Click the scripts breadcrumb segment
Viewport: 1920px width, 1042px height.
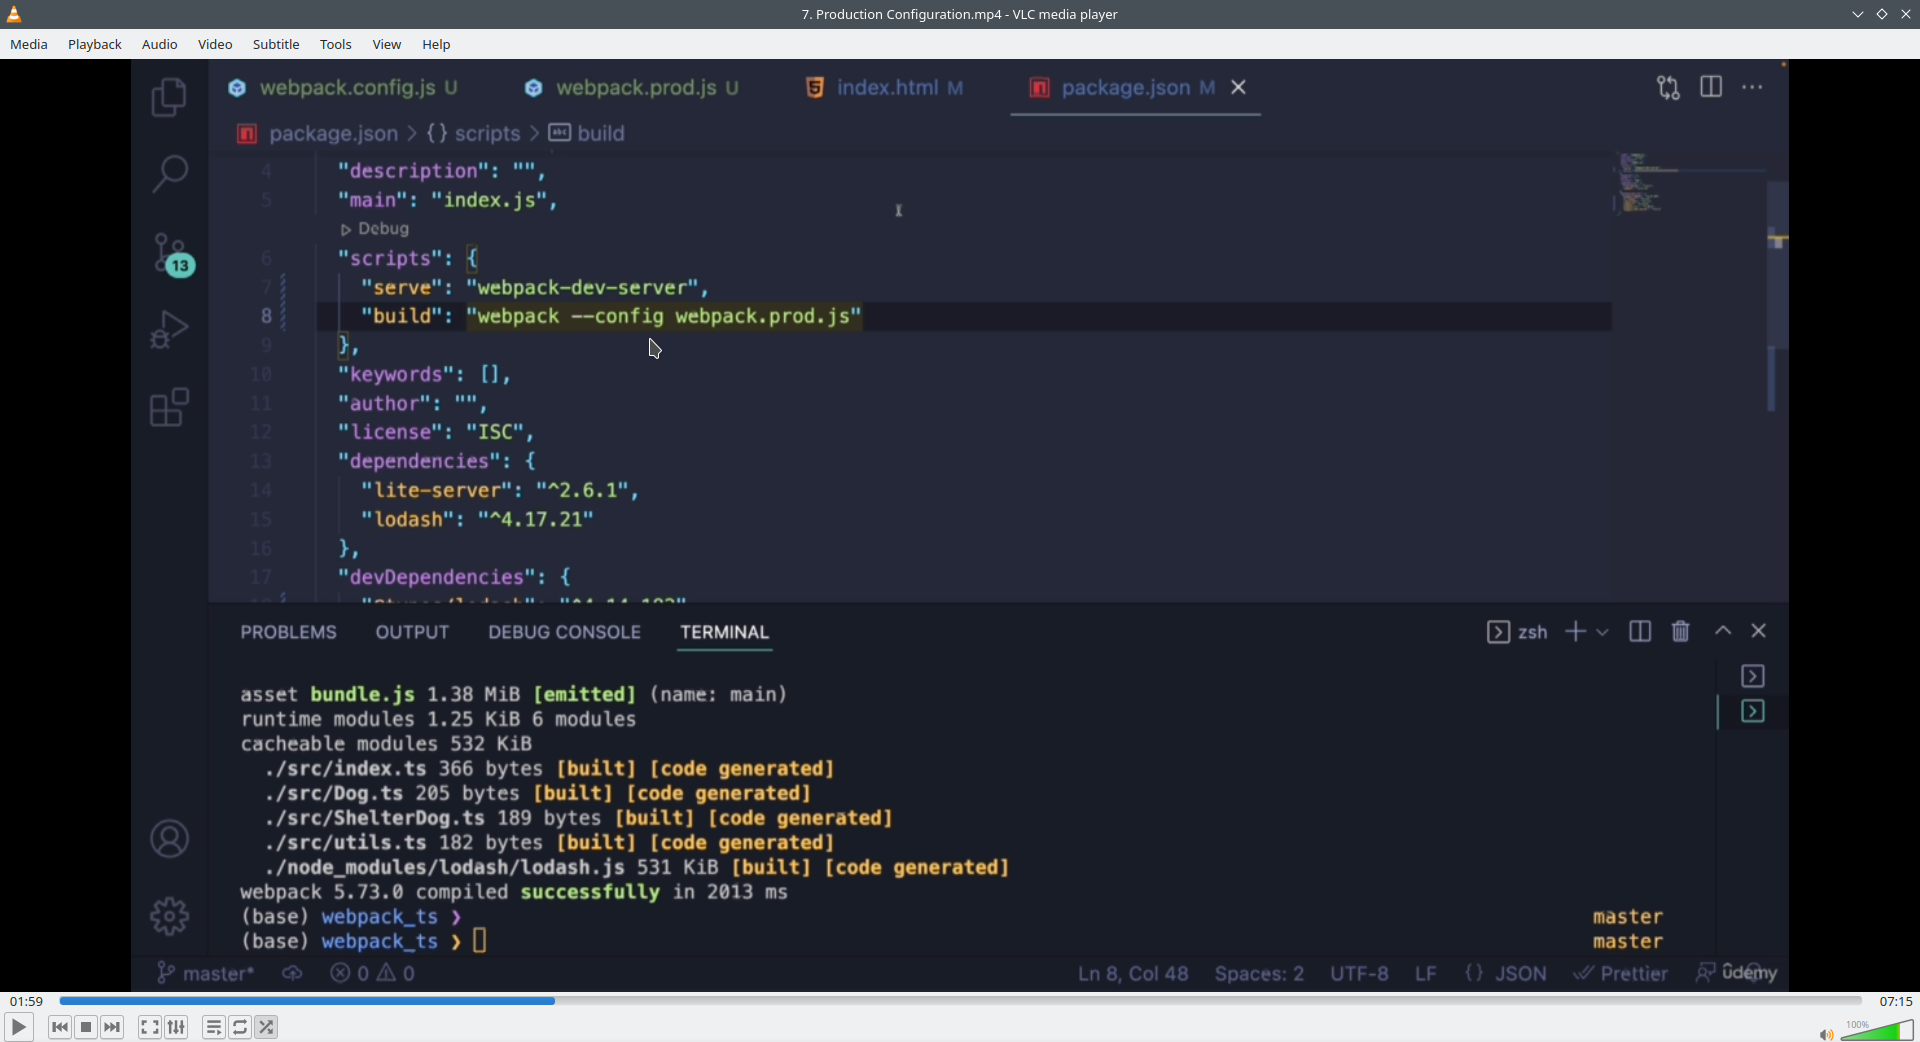point(475,134)
